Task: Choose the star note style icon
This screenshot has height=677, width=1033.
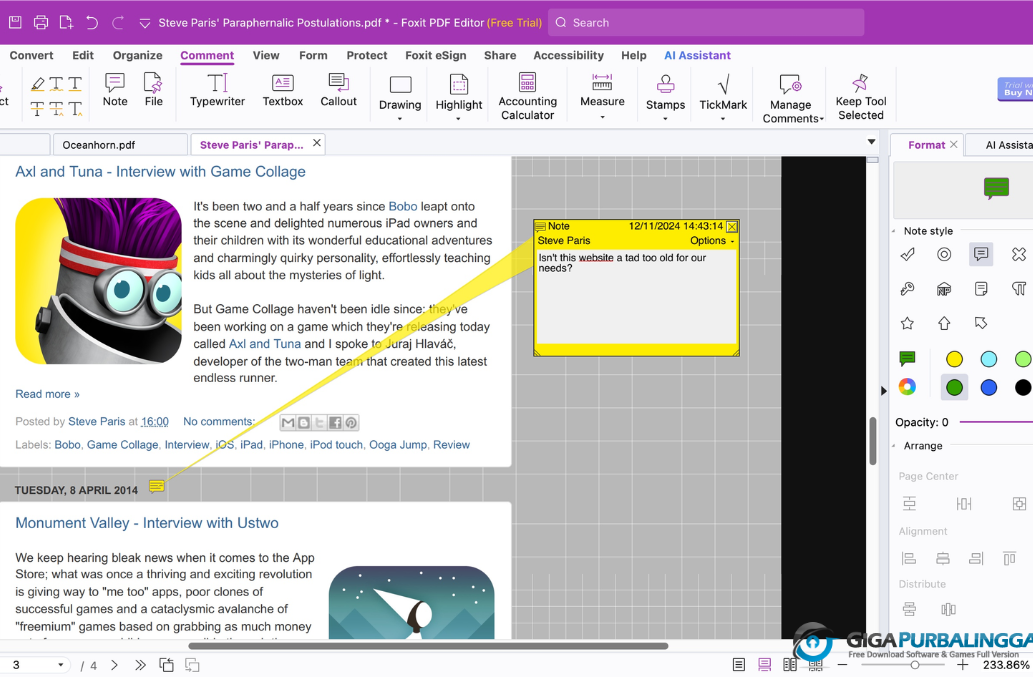Action: click(x=908, y=323)
